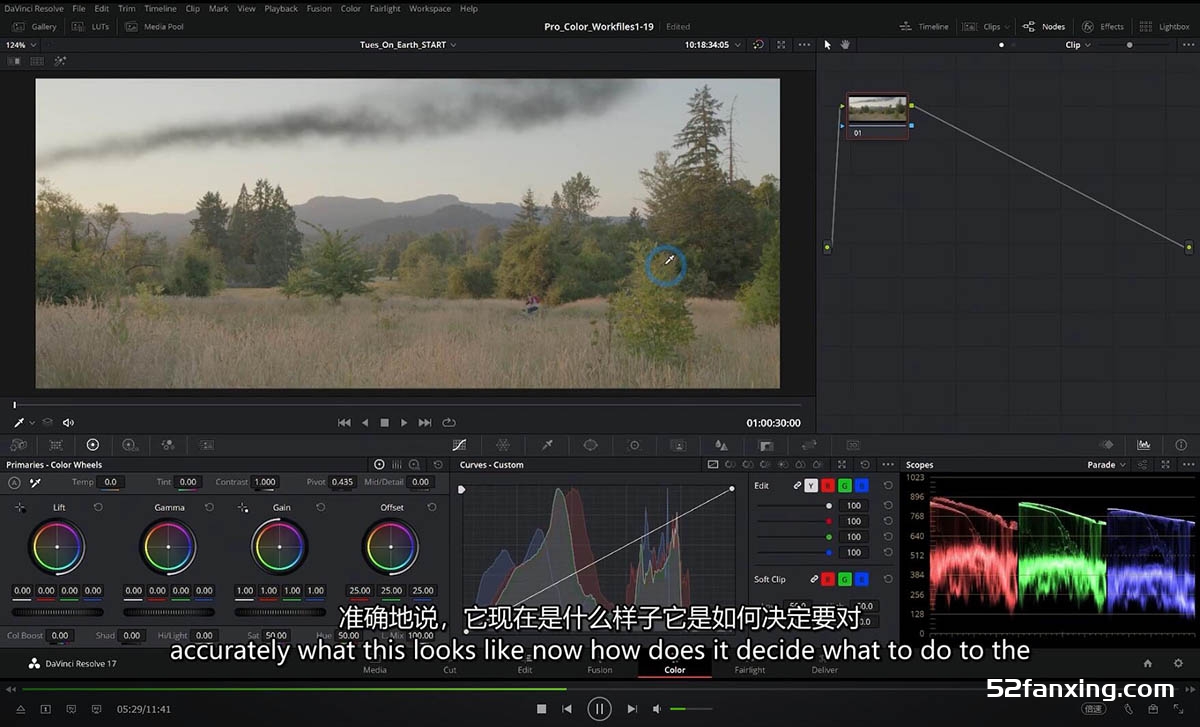Switch to the Color page tab
This screenshot has height=727, width=1200.
pos(675,670)
